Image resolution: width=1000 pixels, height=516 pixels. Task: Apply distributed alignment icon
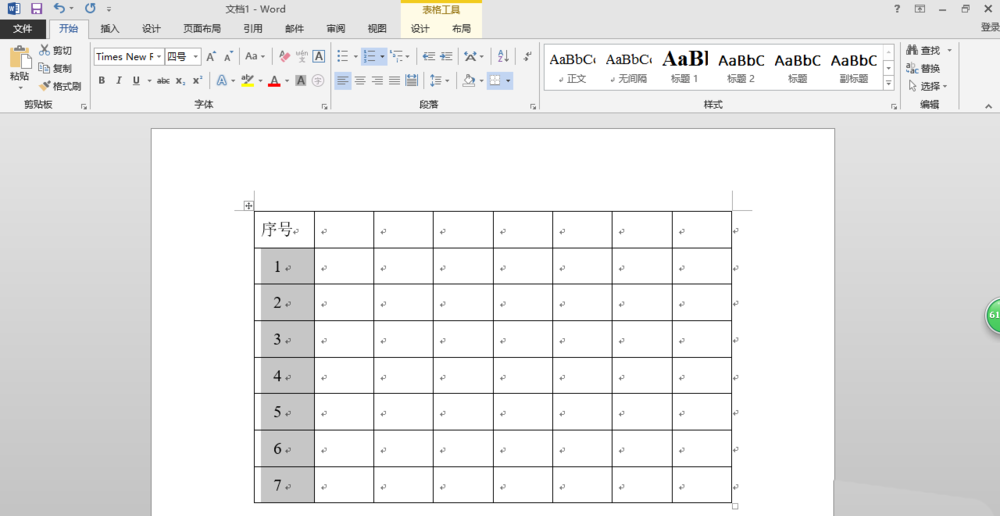(411, 81)
